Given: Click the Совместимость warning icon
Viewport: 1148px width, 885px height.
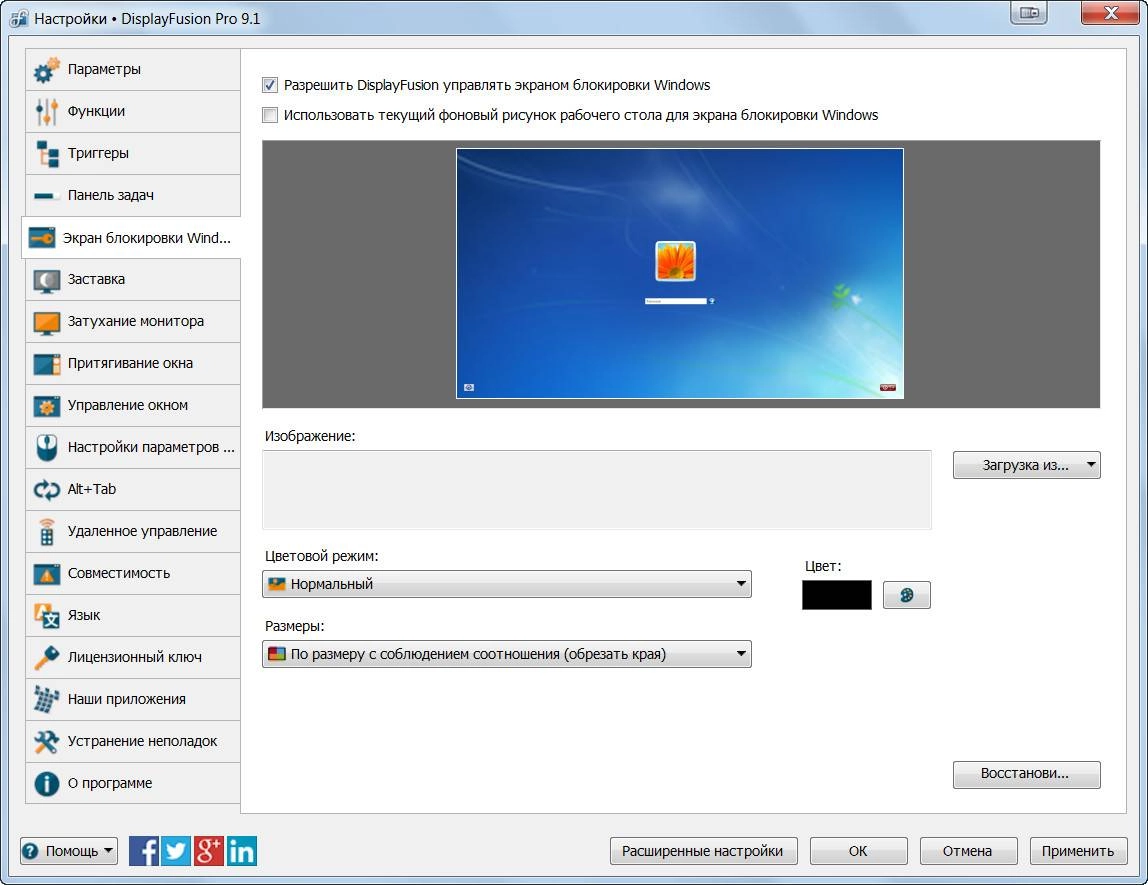Looking at the screenshot, I should [x=46, y=574].
